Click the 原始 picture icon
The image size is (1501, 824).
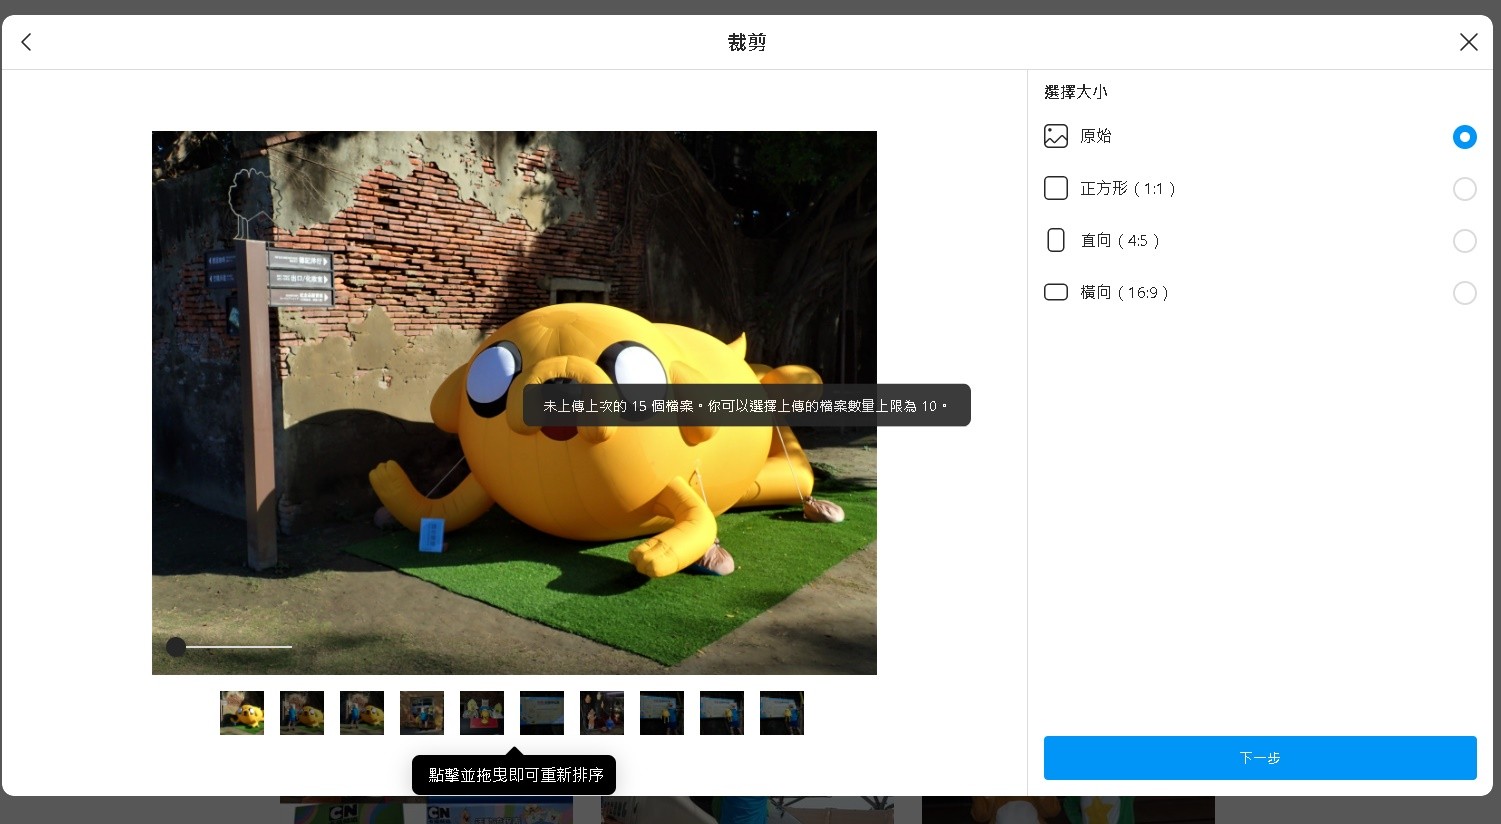(x=1056, y=136)
